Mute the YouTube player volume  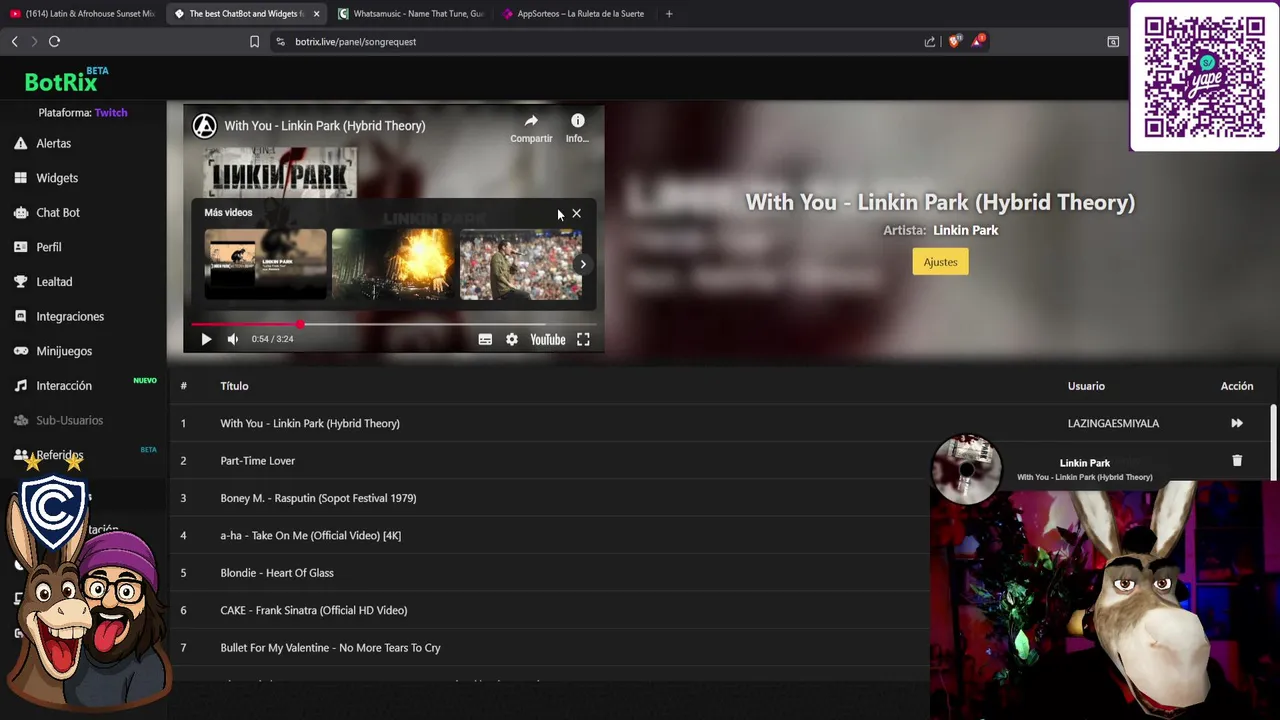tap(233, 339)
